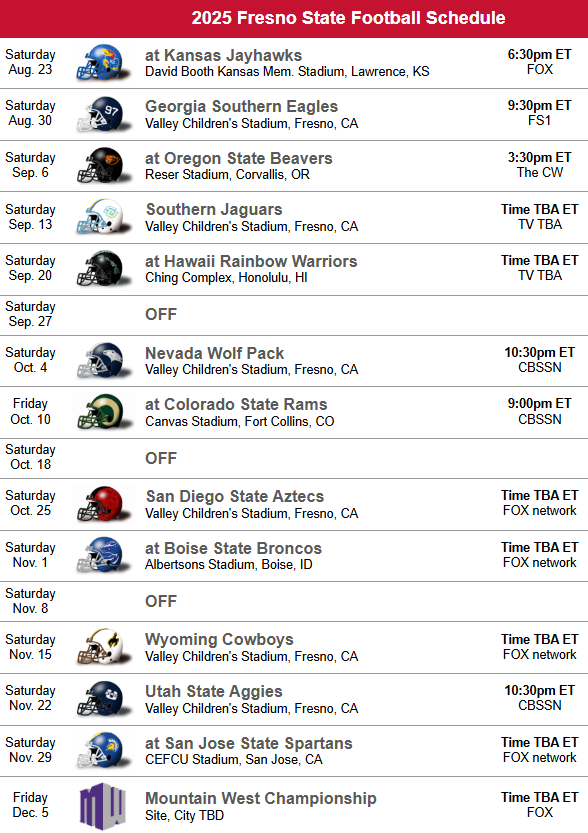This screenshot has width=588, height=833.
Task: Open the Hawaii Rainbow Warriors helmet icon
Action: 103,269
